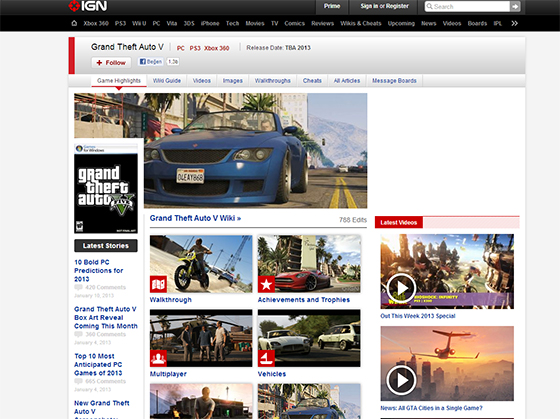Switch to the Message Boards tab

(x=394, y=81)
